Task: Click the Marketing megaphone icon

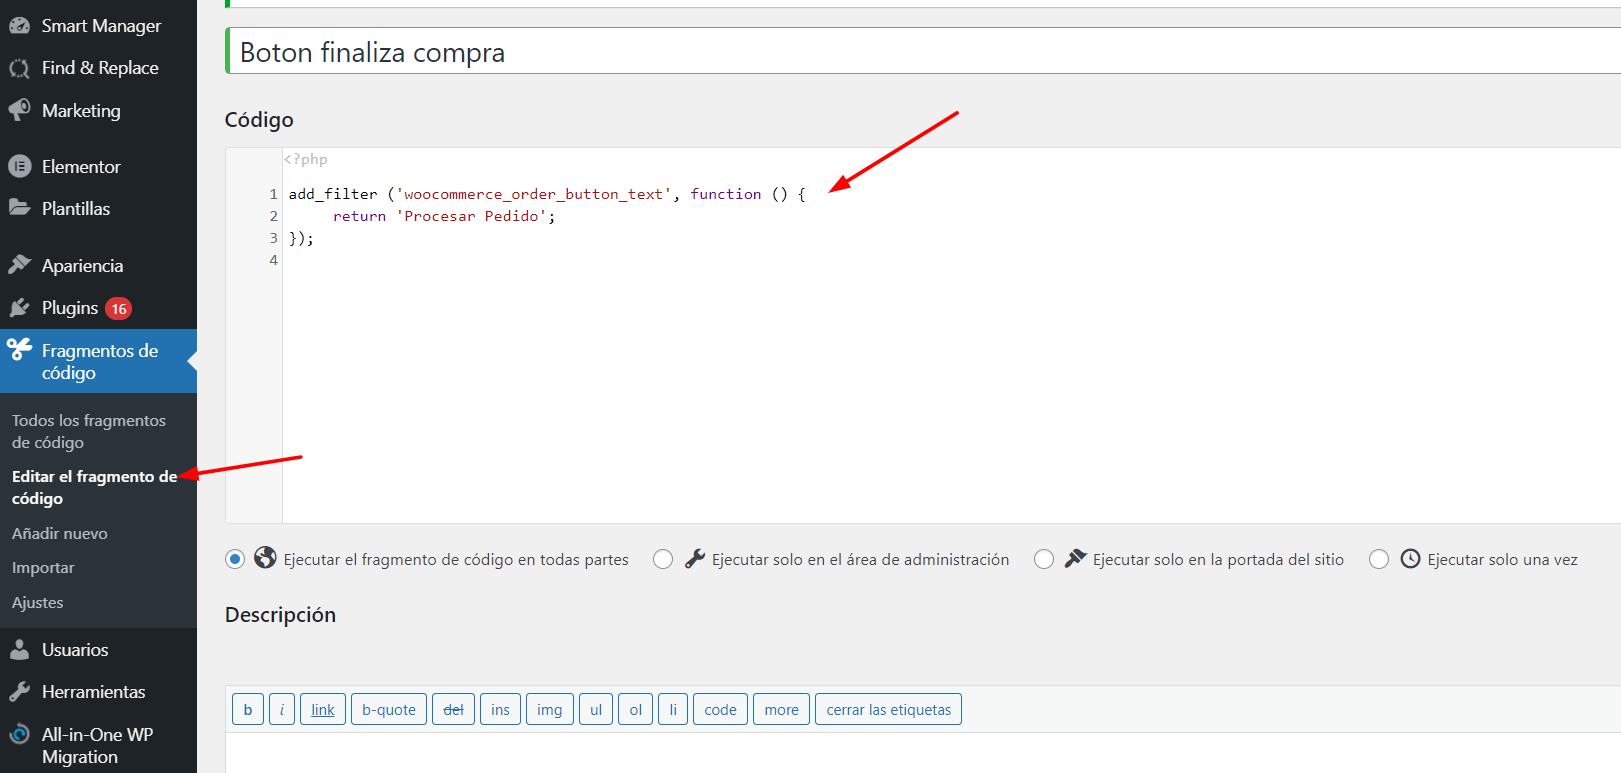Action: point(19,110)
